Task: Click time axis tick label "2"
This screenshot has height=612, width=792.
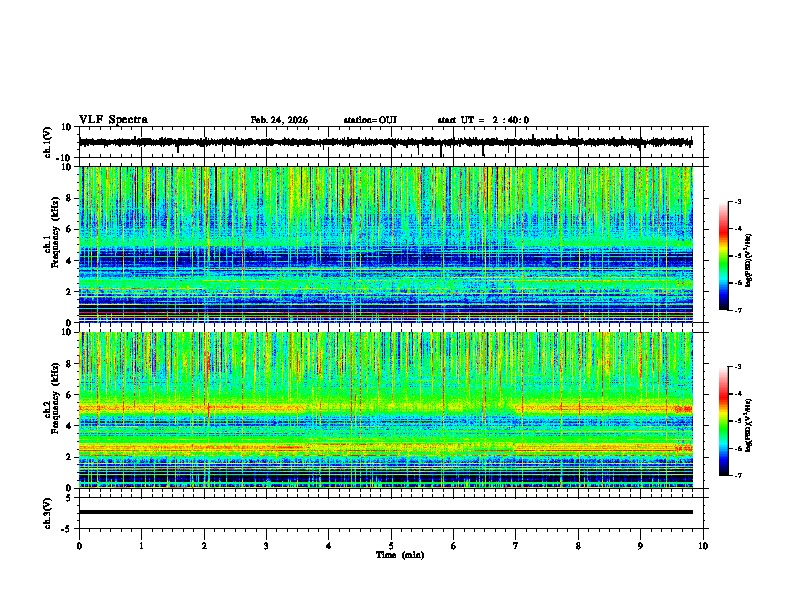Action: [x=204, y=546]
